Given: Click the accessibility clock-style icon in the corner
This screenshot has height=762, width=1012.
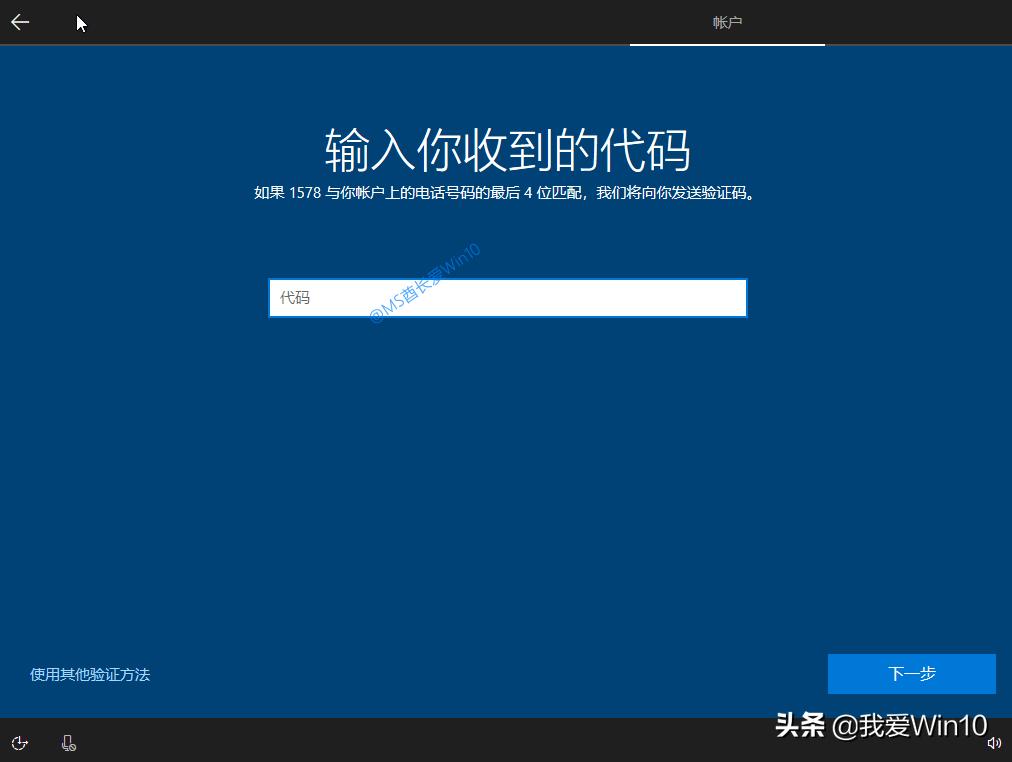Looking at the screenshot, I should [20, 743].
